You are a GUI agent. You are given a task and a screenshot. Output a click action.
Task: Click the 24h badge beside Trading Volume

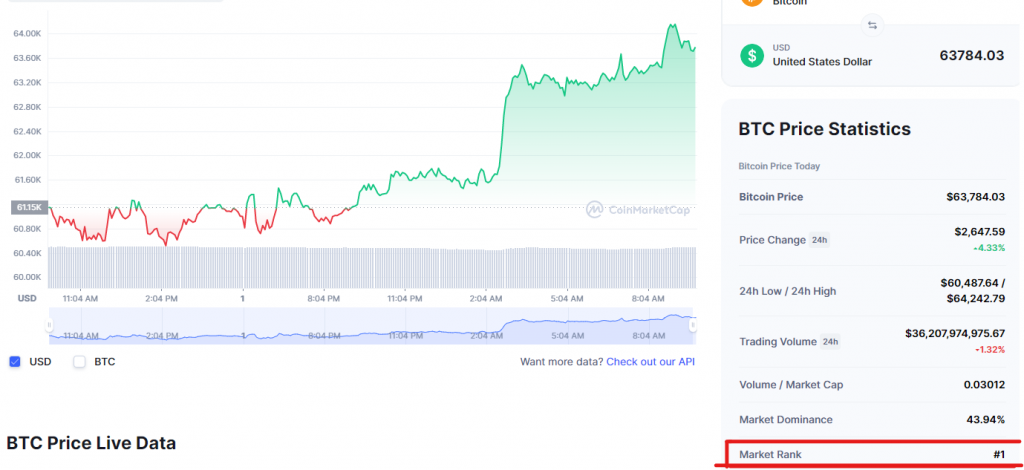830,341
